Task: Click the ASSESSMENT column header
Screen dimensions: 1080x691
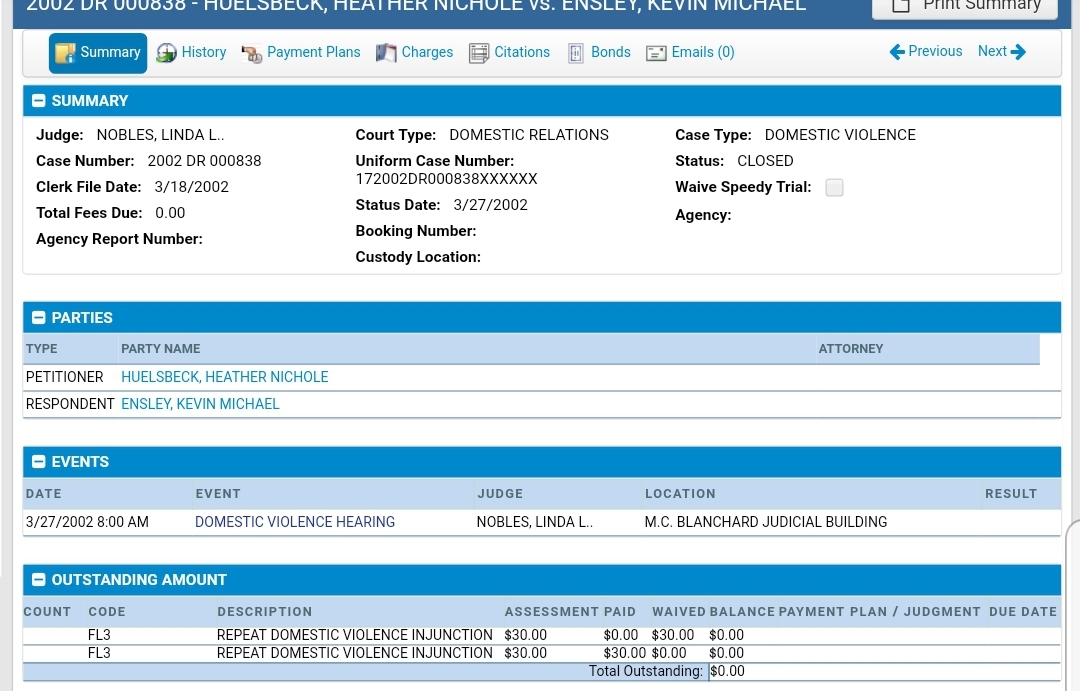Action: point(551,611)
